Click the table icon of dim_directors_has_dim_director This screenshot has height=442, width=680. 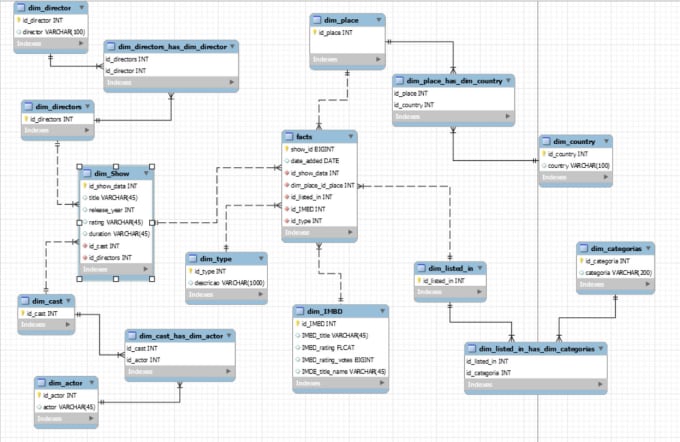coord(111,46)
